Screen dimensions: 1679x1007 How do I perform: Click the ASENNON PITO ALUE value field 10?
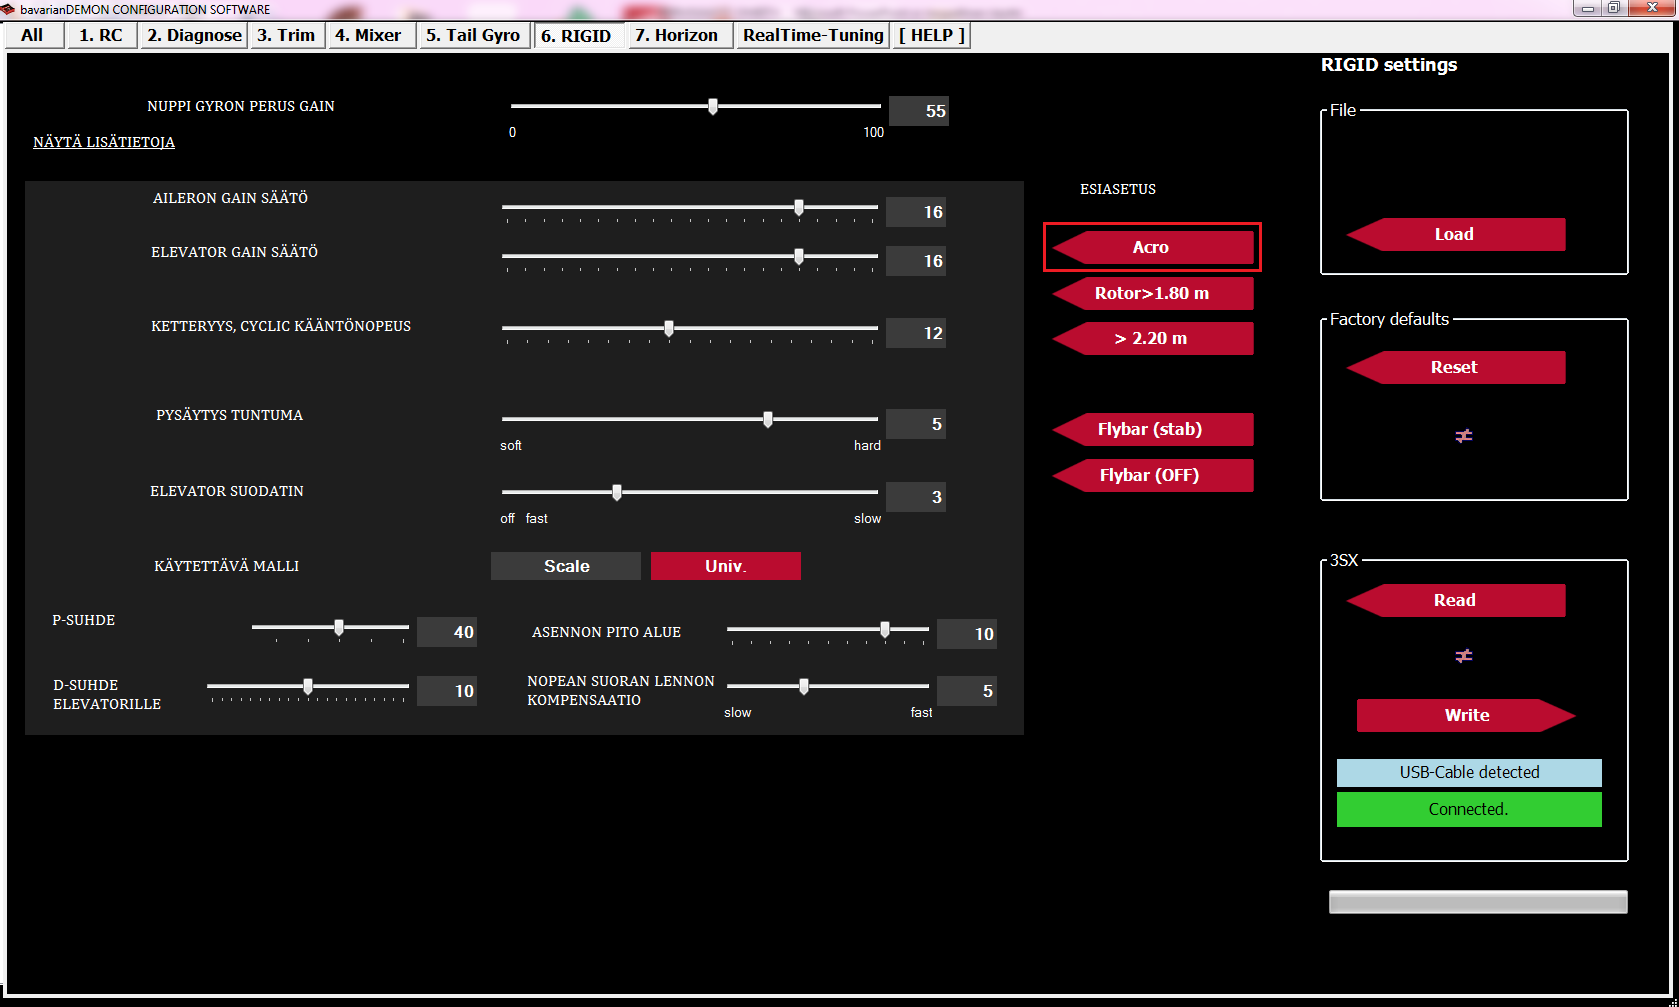coord(967,634)
